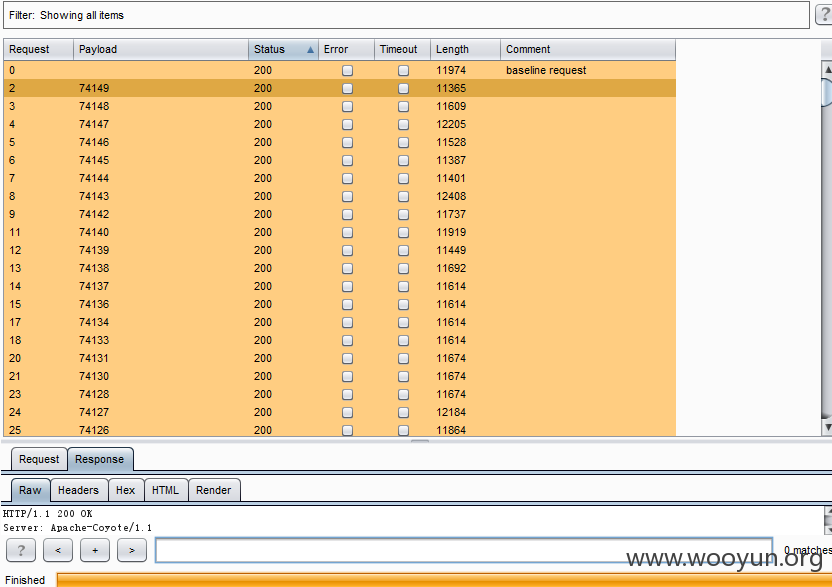Click the HTTP/1.1 200 OK response line
Viewport: 832px width, 587px height.
(x=48, y=514)
